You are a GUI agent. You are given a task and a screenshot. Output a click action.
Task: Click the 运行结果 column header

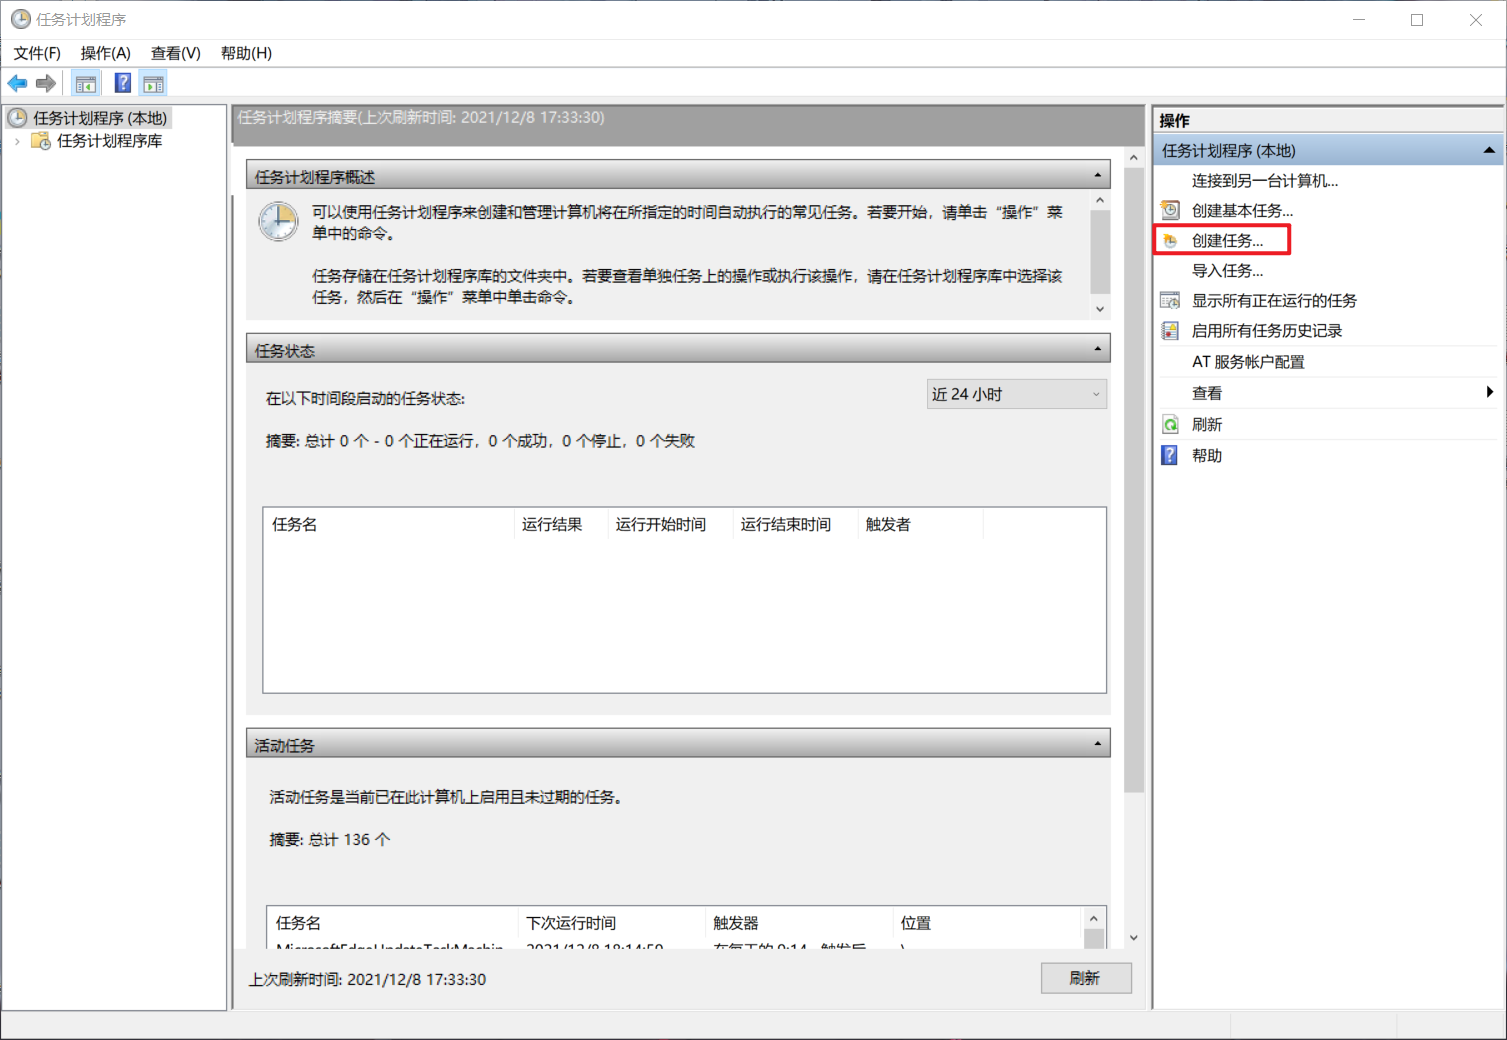coord(561,524)
